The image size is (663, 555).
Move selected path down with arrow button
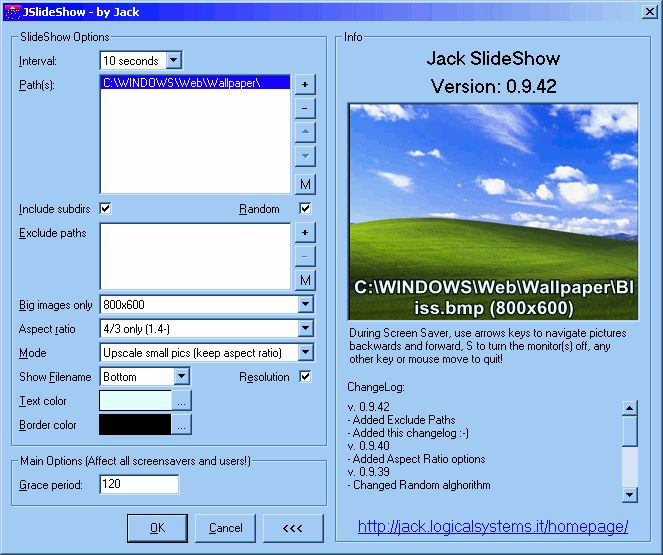click(x=305, y=156)
